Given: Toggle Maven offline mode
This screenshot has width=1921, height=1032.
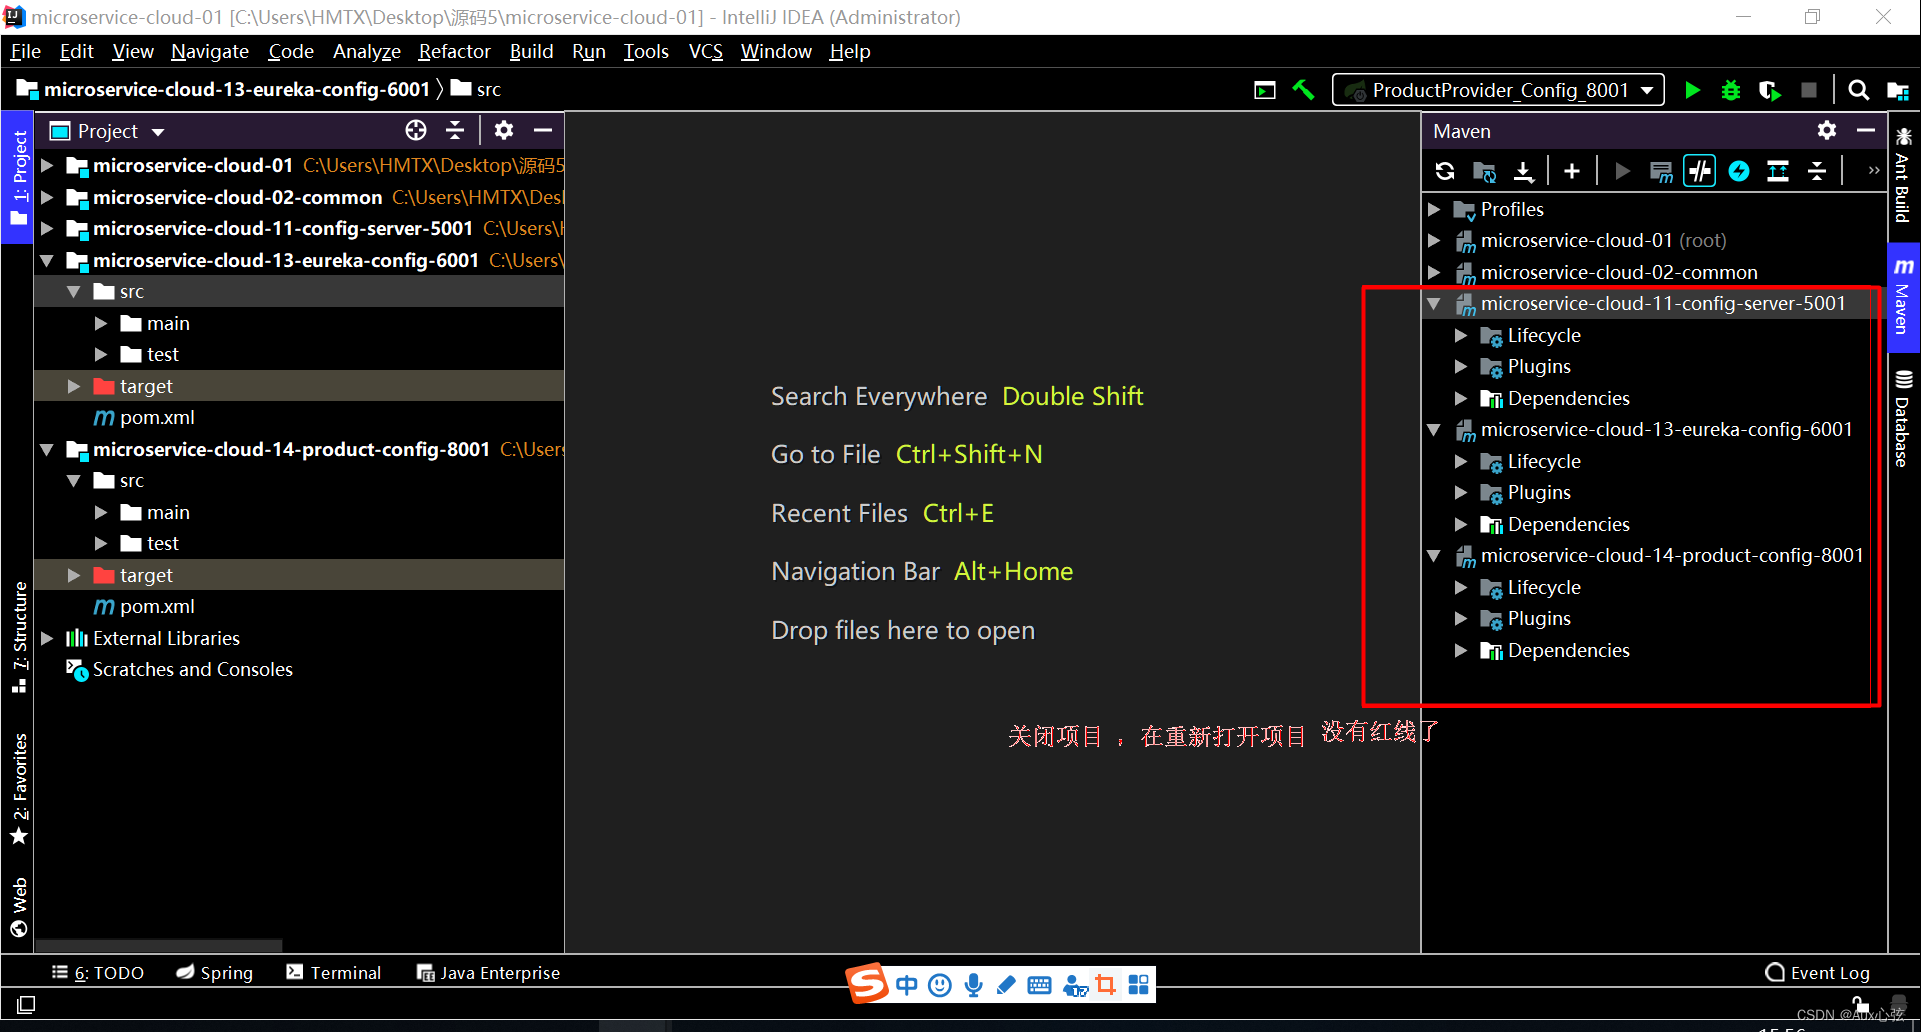Looking at the screenshot, I should click(1700, 171).
